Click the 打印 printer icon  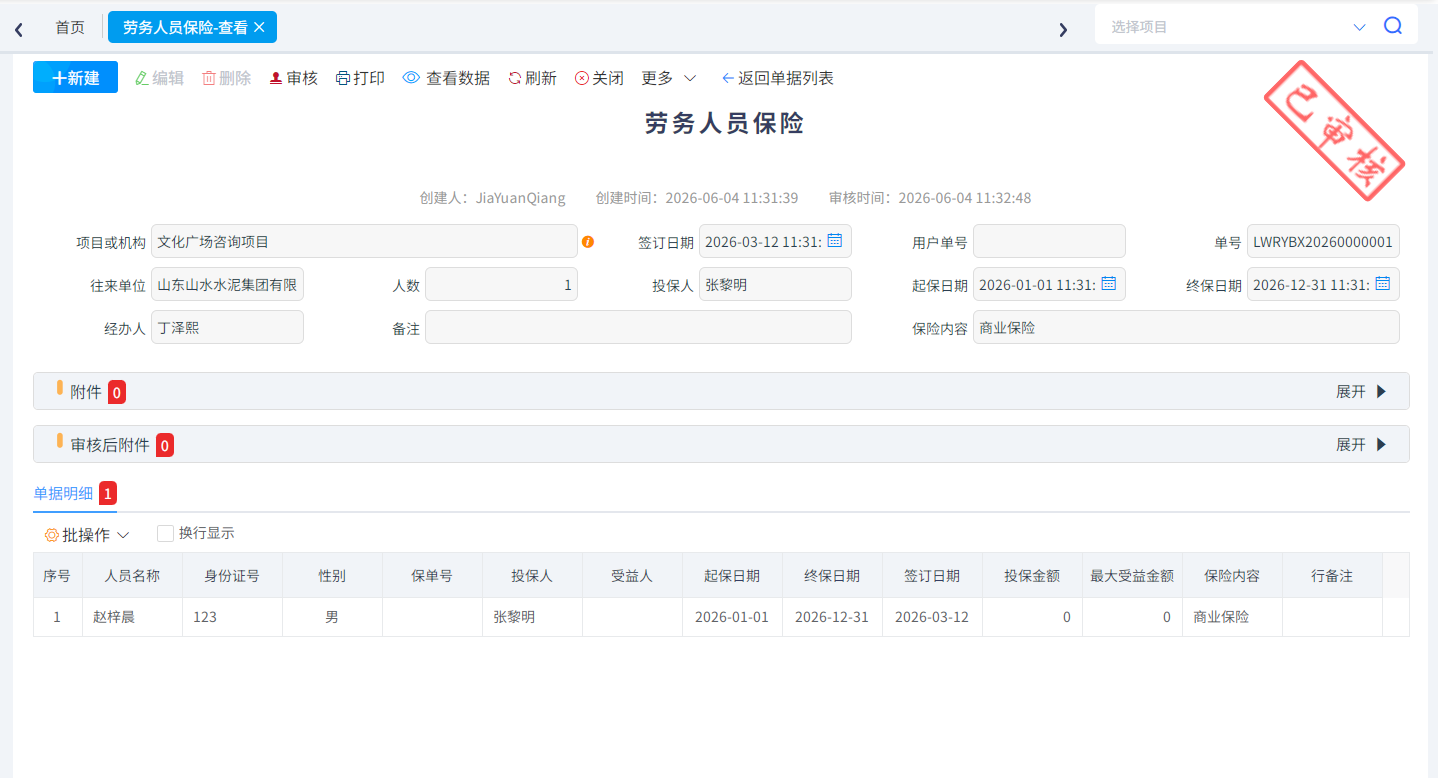(343, 78)
